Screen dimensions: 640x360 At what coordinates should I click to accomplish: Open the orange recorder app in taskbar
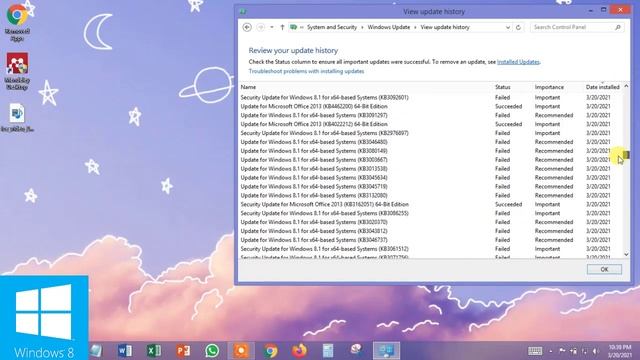click(241, 351)
